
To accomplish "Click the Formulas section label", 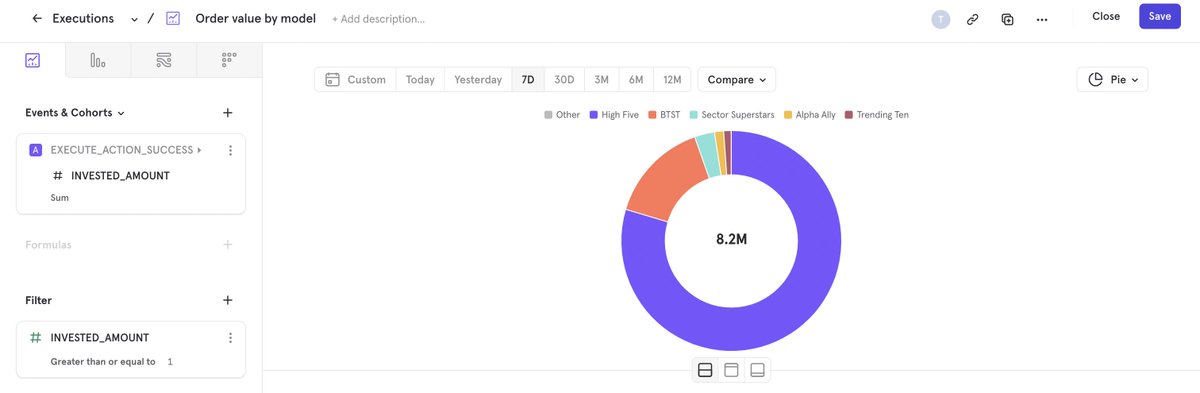I will pyautogui.click(x=48, y=244).
